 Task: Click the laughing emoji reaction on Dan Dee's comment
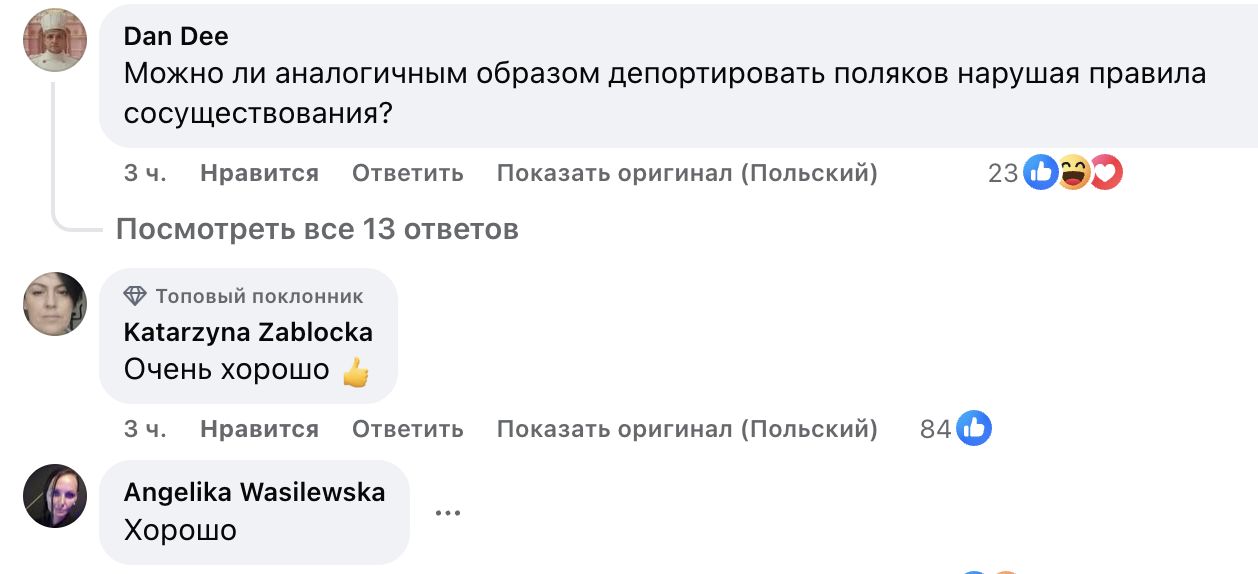[1073, 173]
